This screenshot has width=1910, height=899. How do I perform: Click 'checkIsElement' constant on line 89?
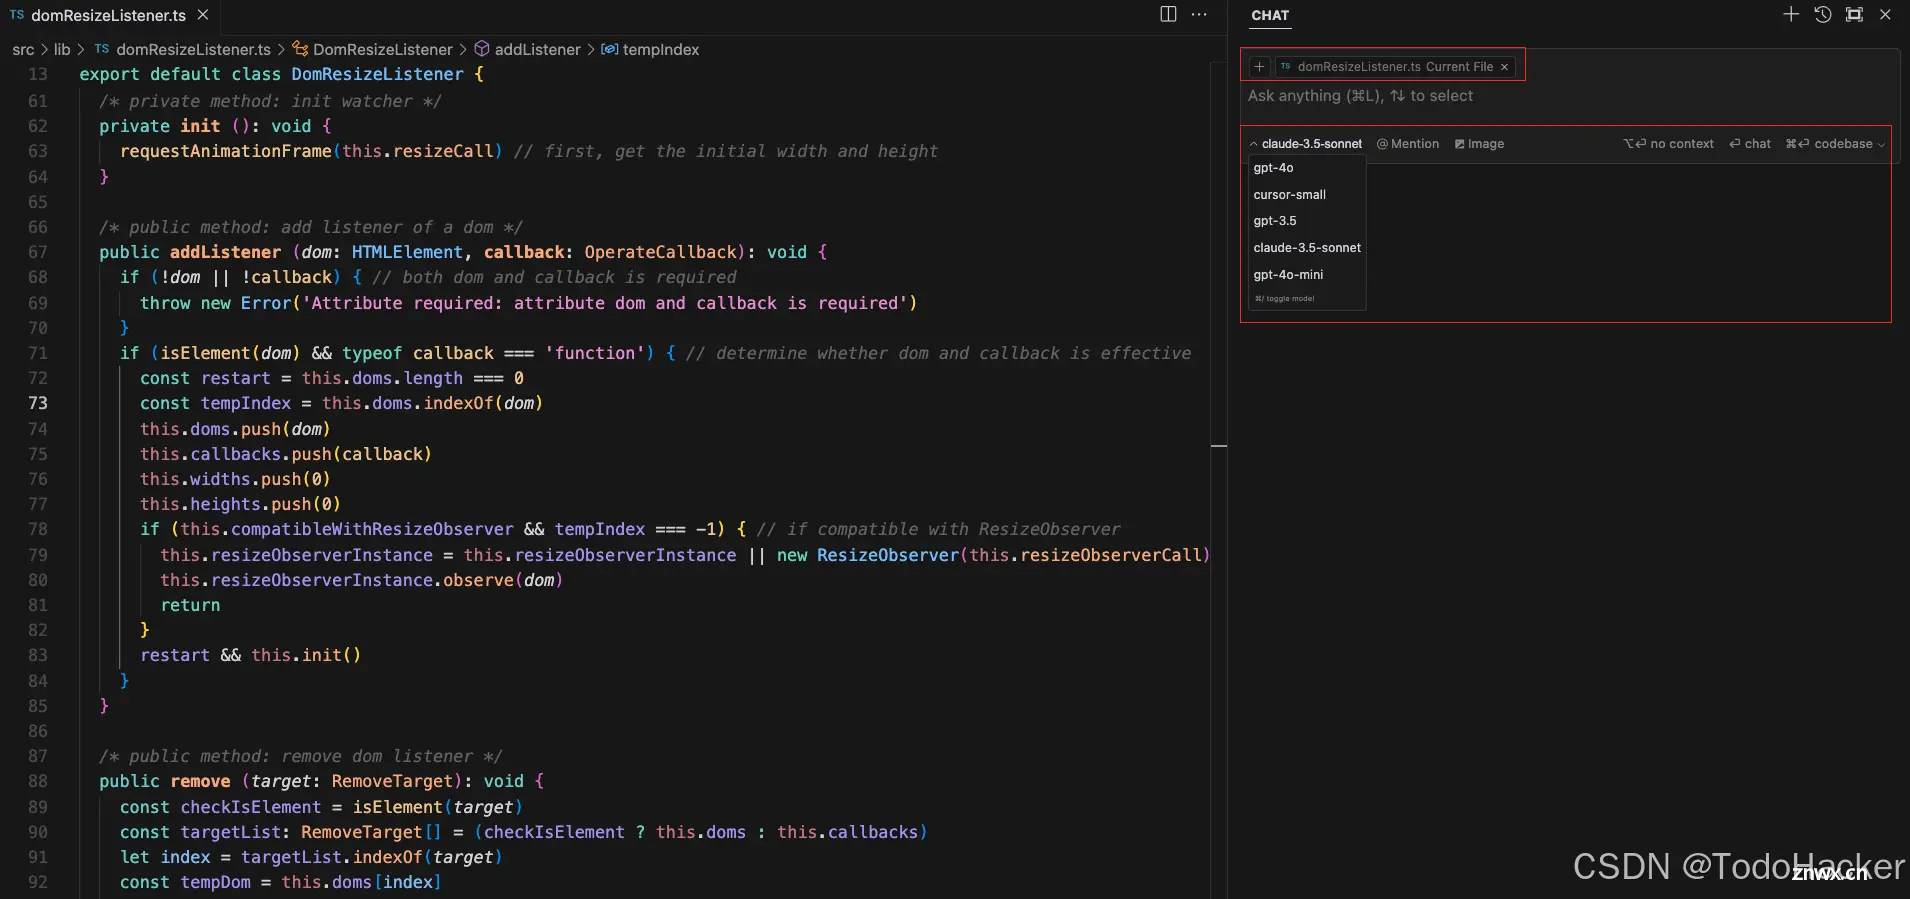(251, 807)
